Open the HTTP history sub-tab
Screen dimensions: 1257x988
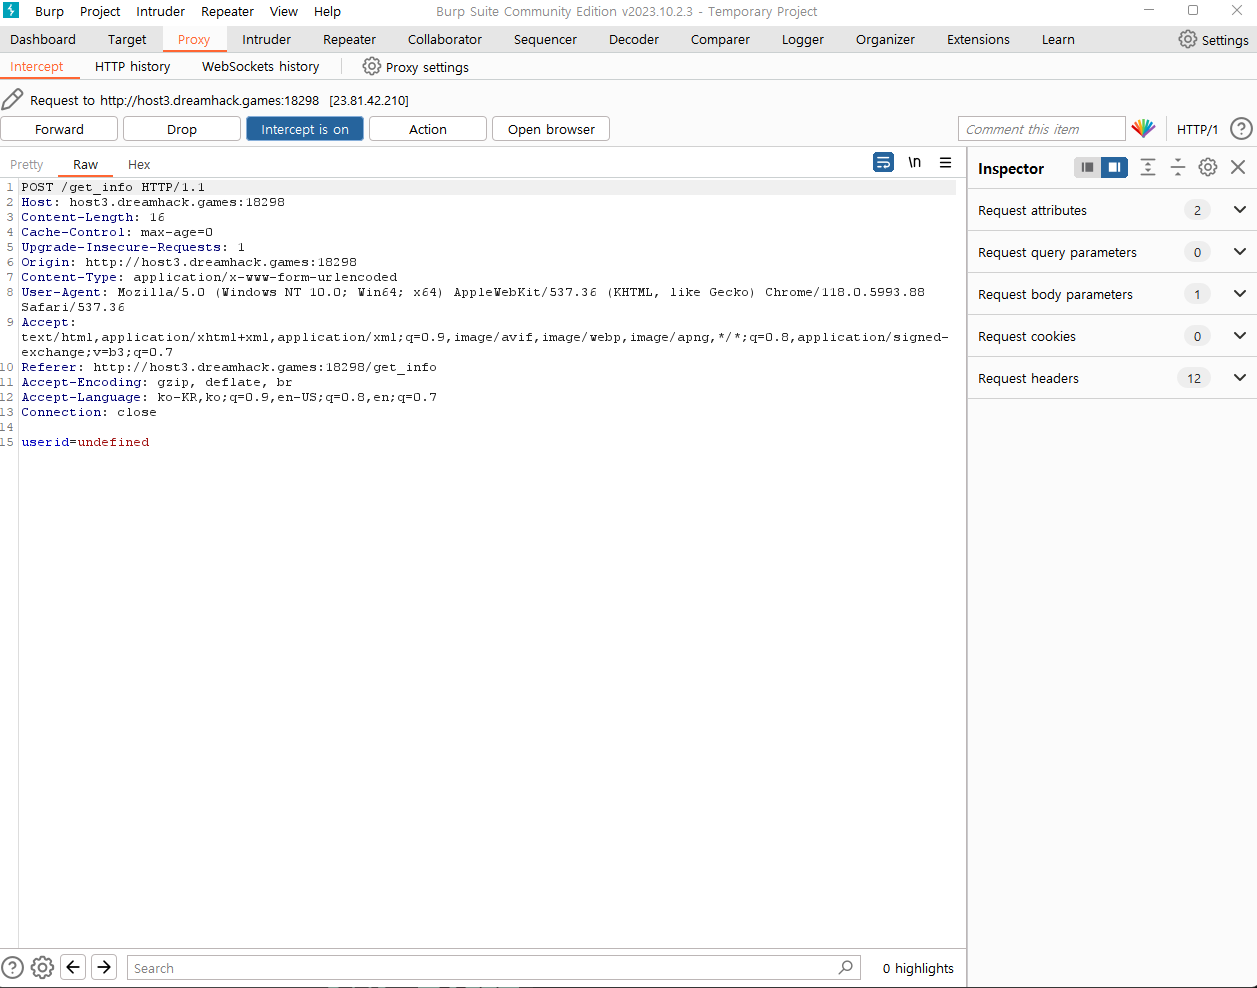[x=132, y=66]
